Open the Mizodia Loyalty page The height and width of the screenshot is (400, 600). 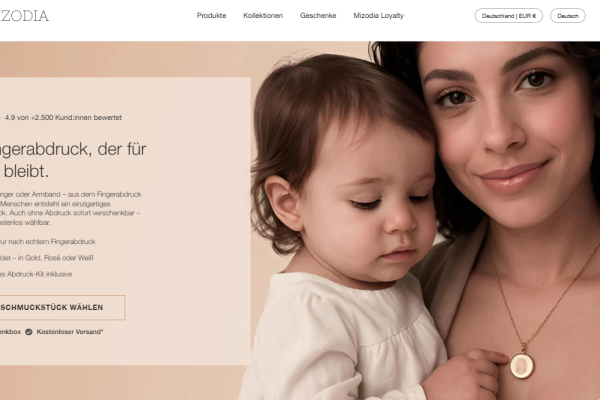point(378,16)
